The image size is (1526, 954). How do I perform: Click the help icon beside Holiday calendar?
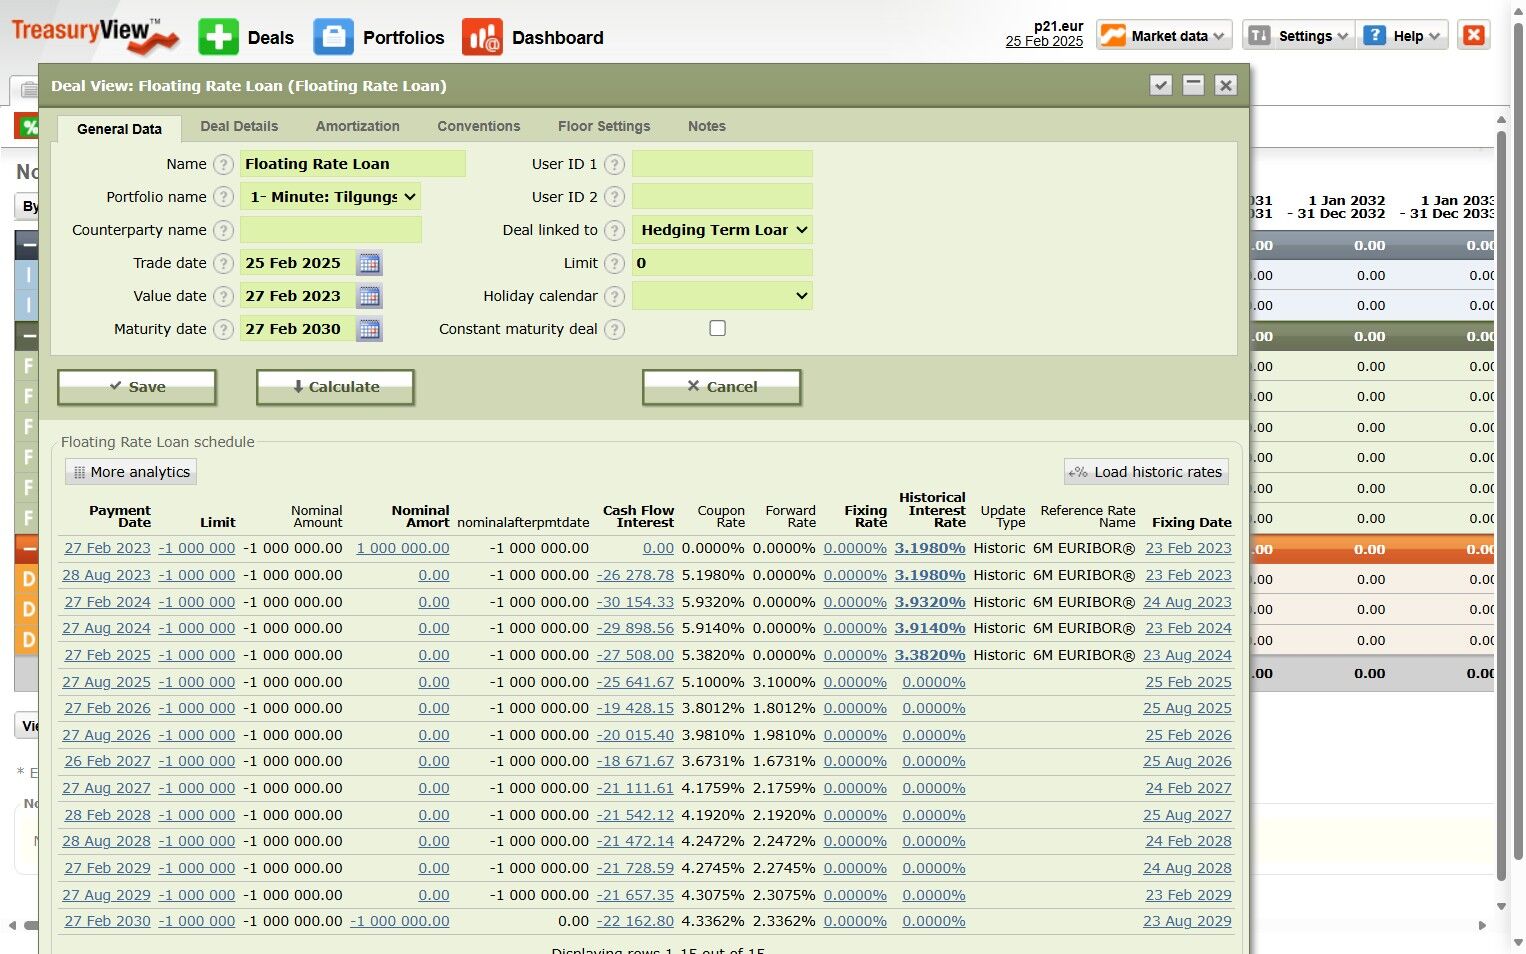click(x=615, y=296)
